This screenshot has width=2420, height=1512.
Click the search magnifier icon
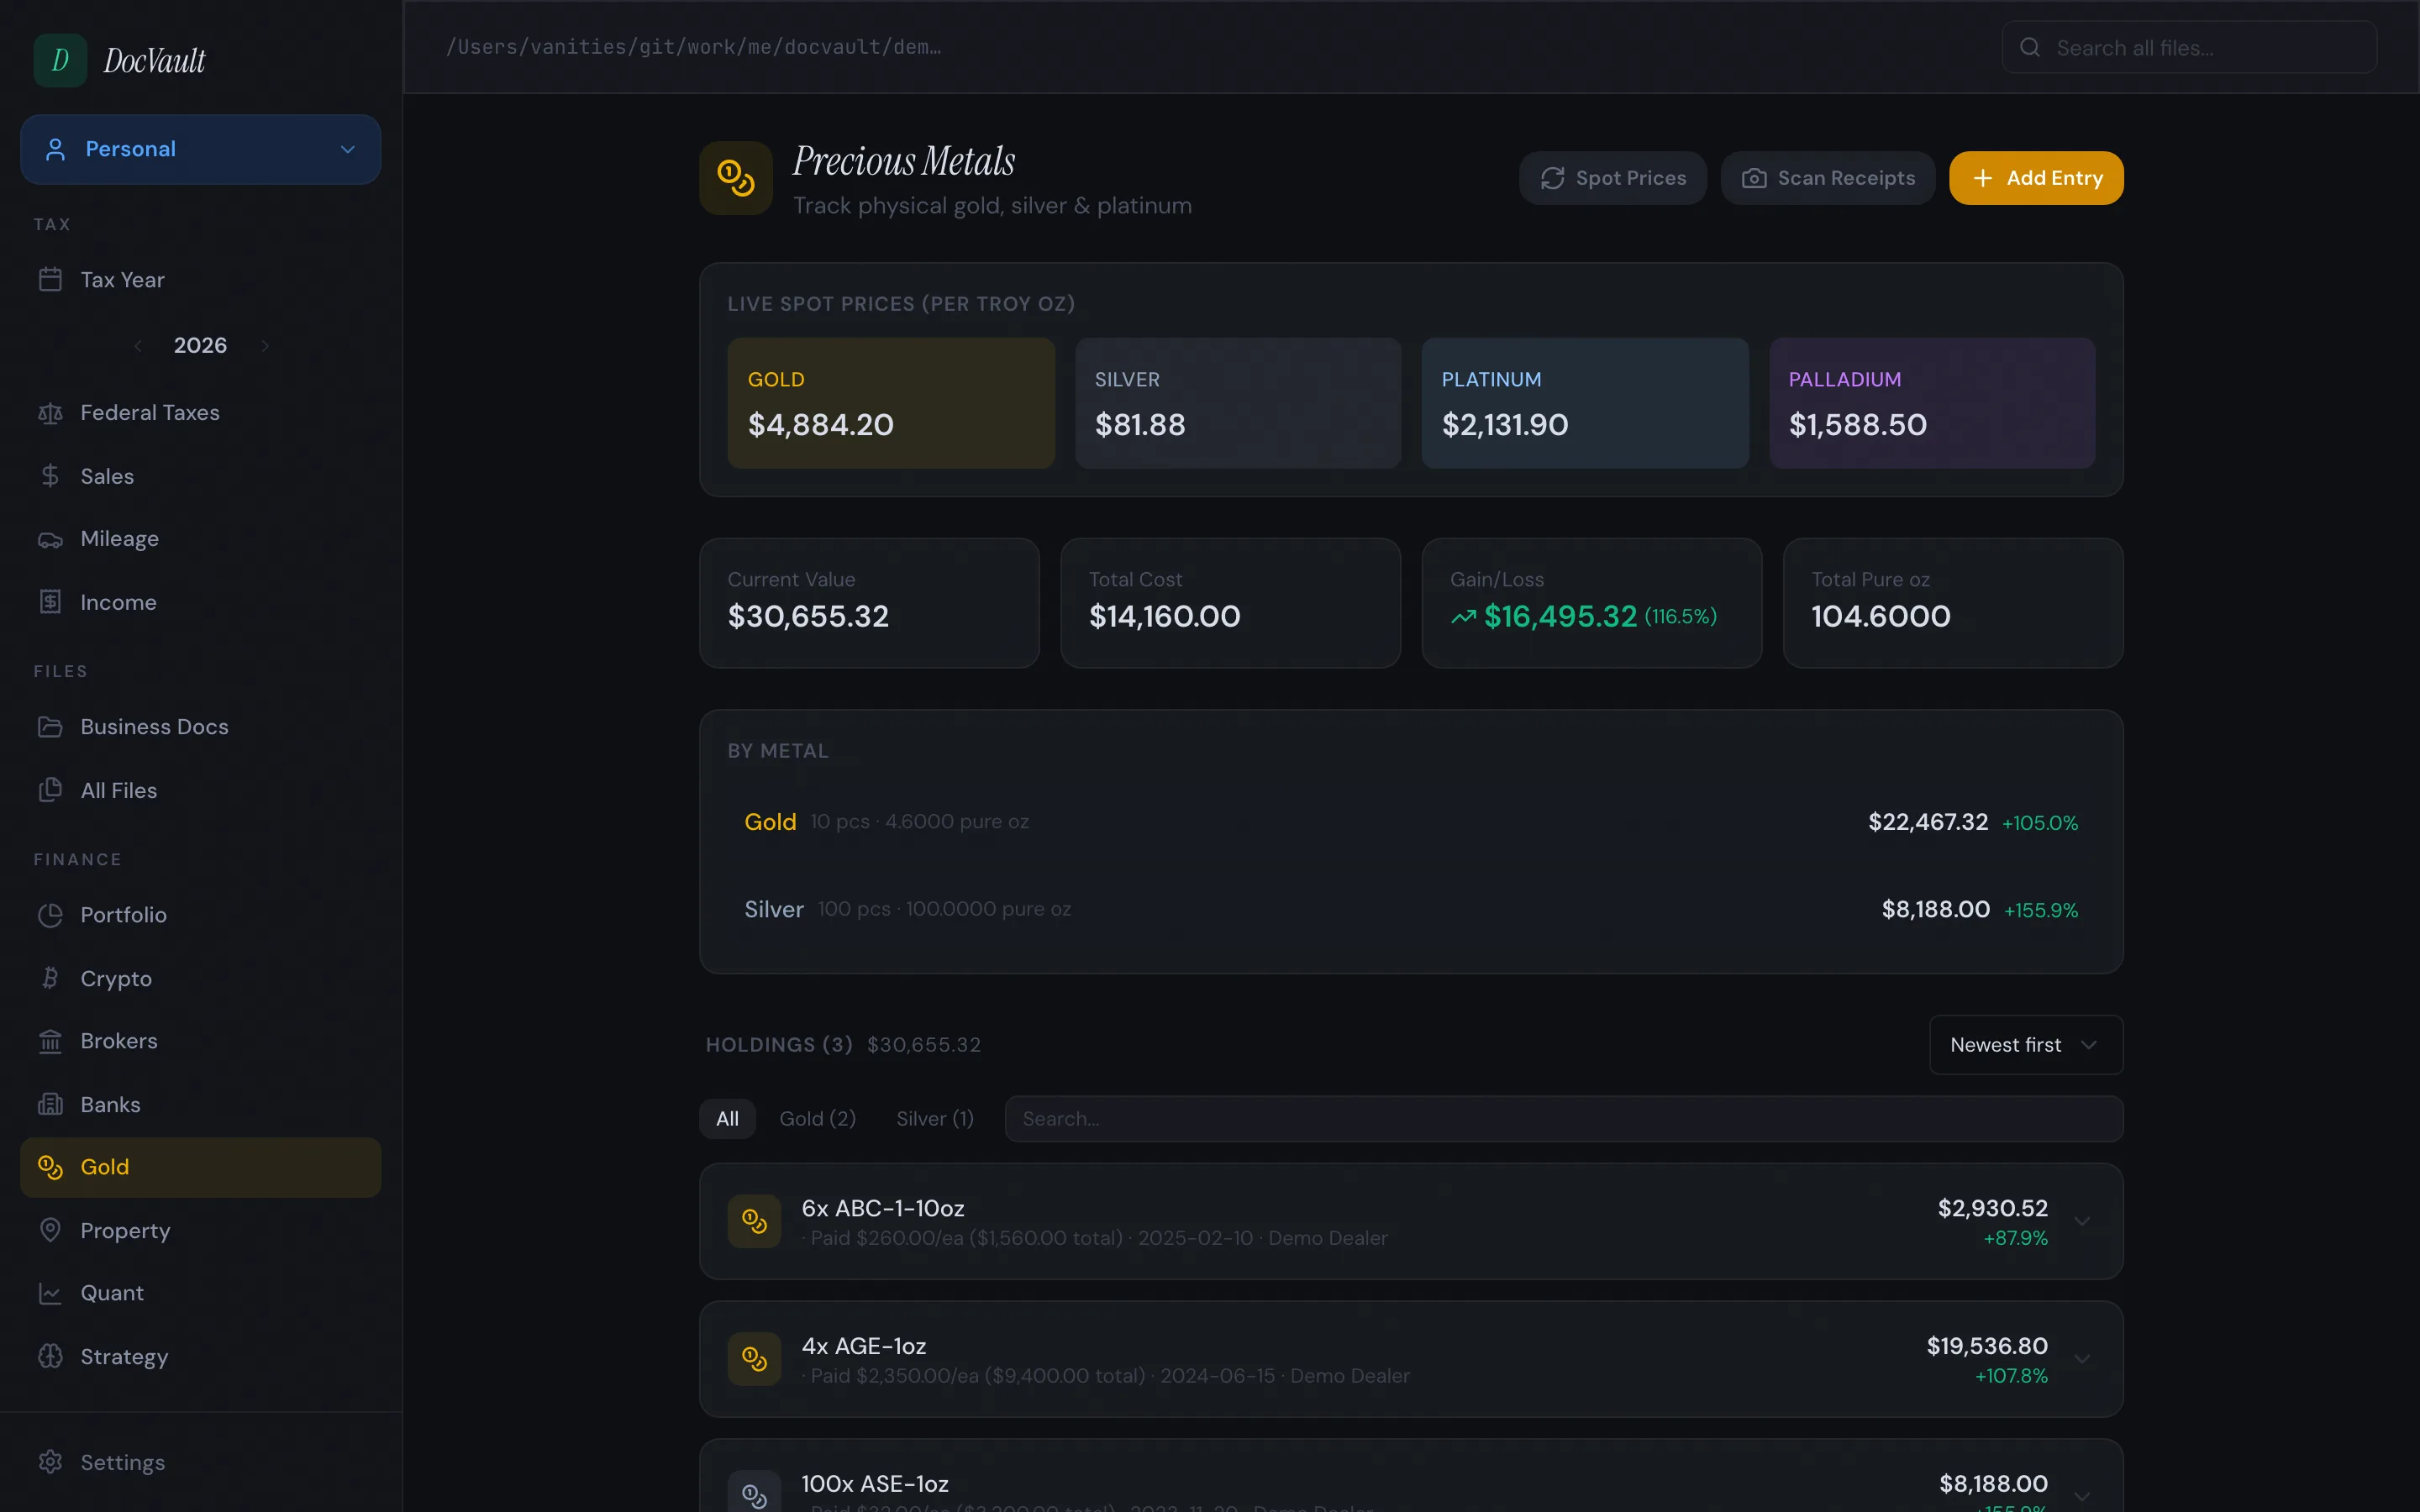pos(2029,47)
